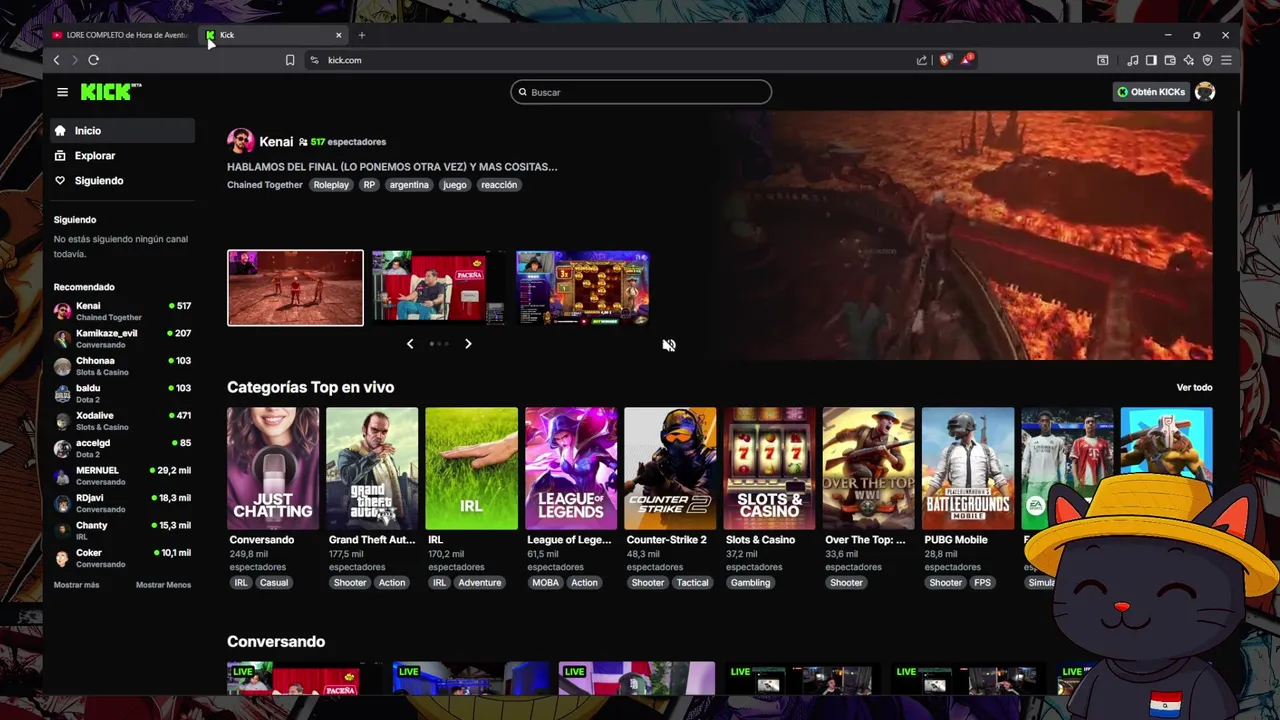Viewport: 1280px width, 720px height.
Task: Reload the page with the refresh icon
Action: tap(93, 60)
